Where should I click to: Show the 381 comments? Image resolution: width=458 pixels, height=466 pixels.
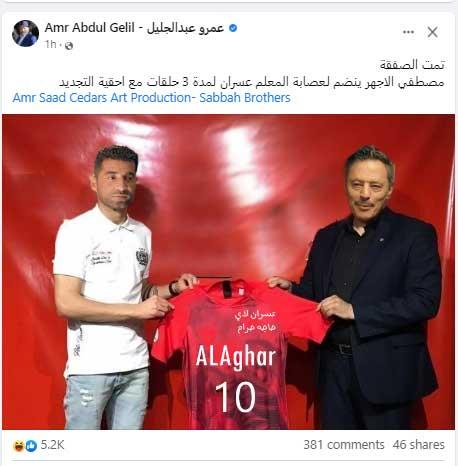(344, 445)
